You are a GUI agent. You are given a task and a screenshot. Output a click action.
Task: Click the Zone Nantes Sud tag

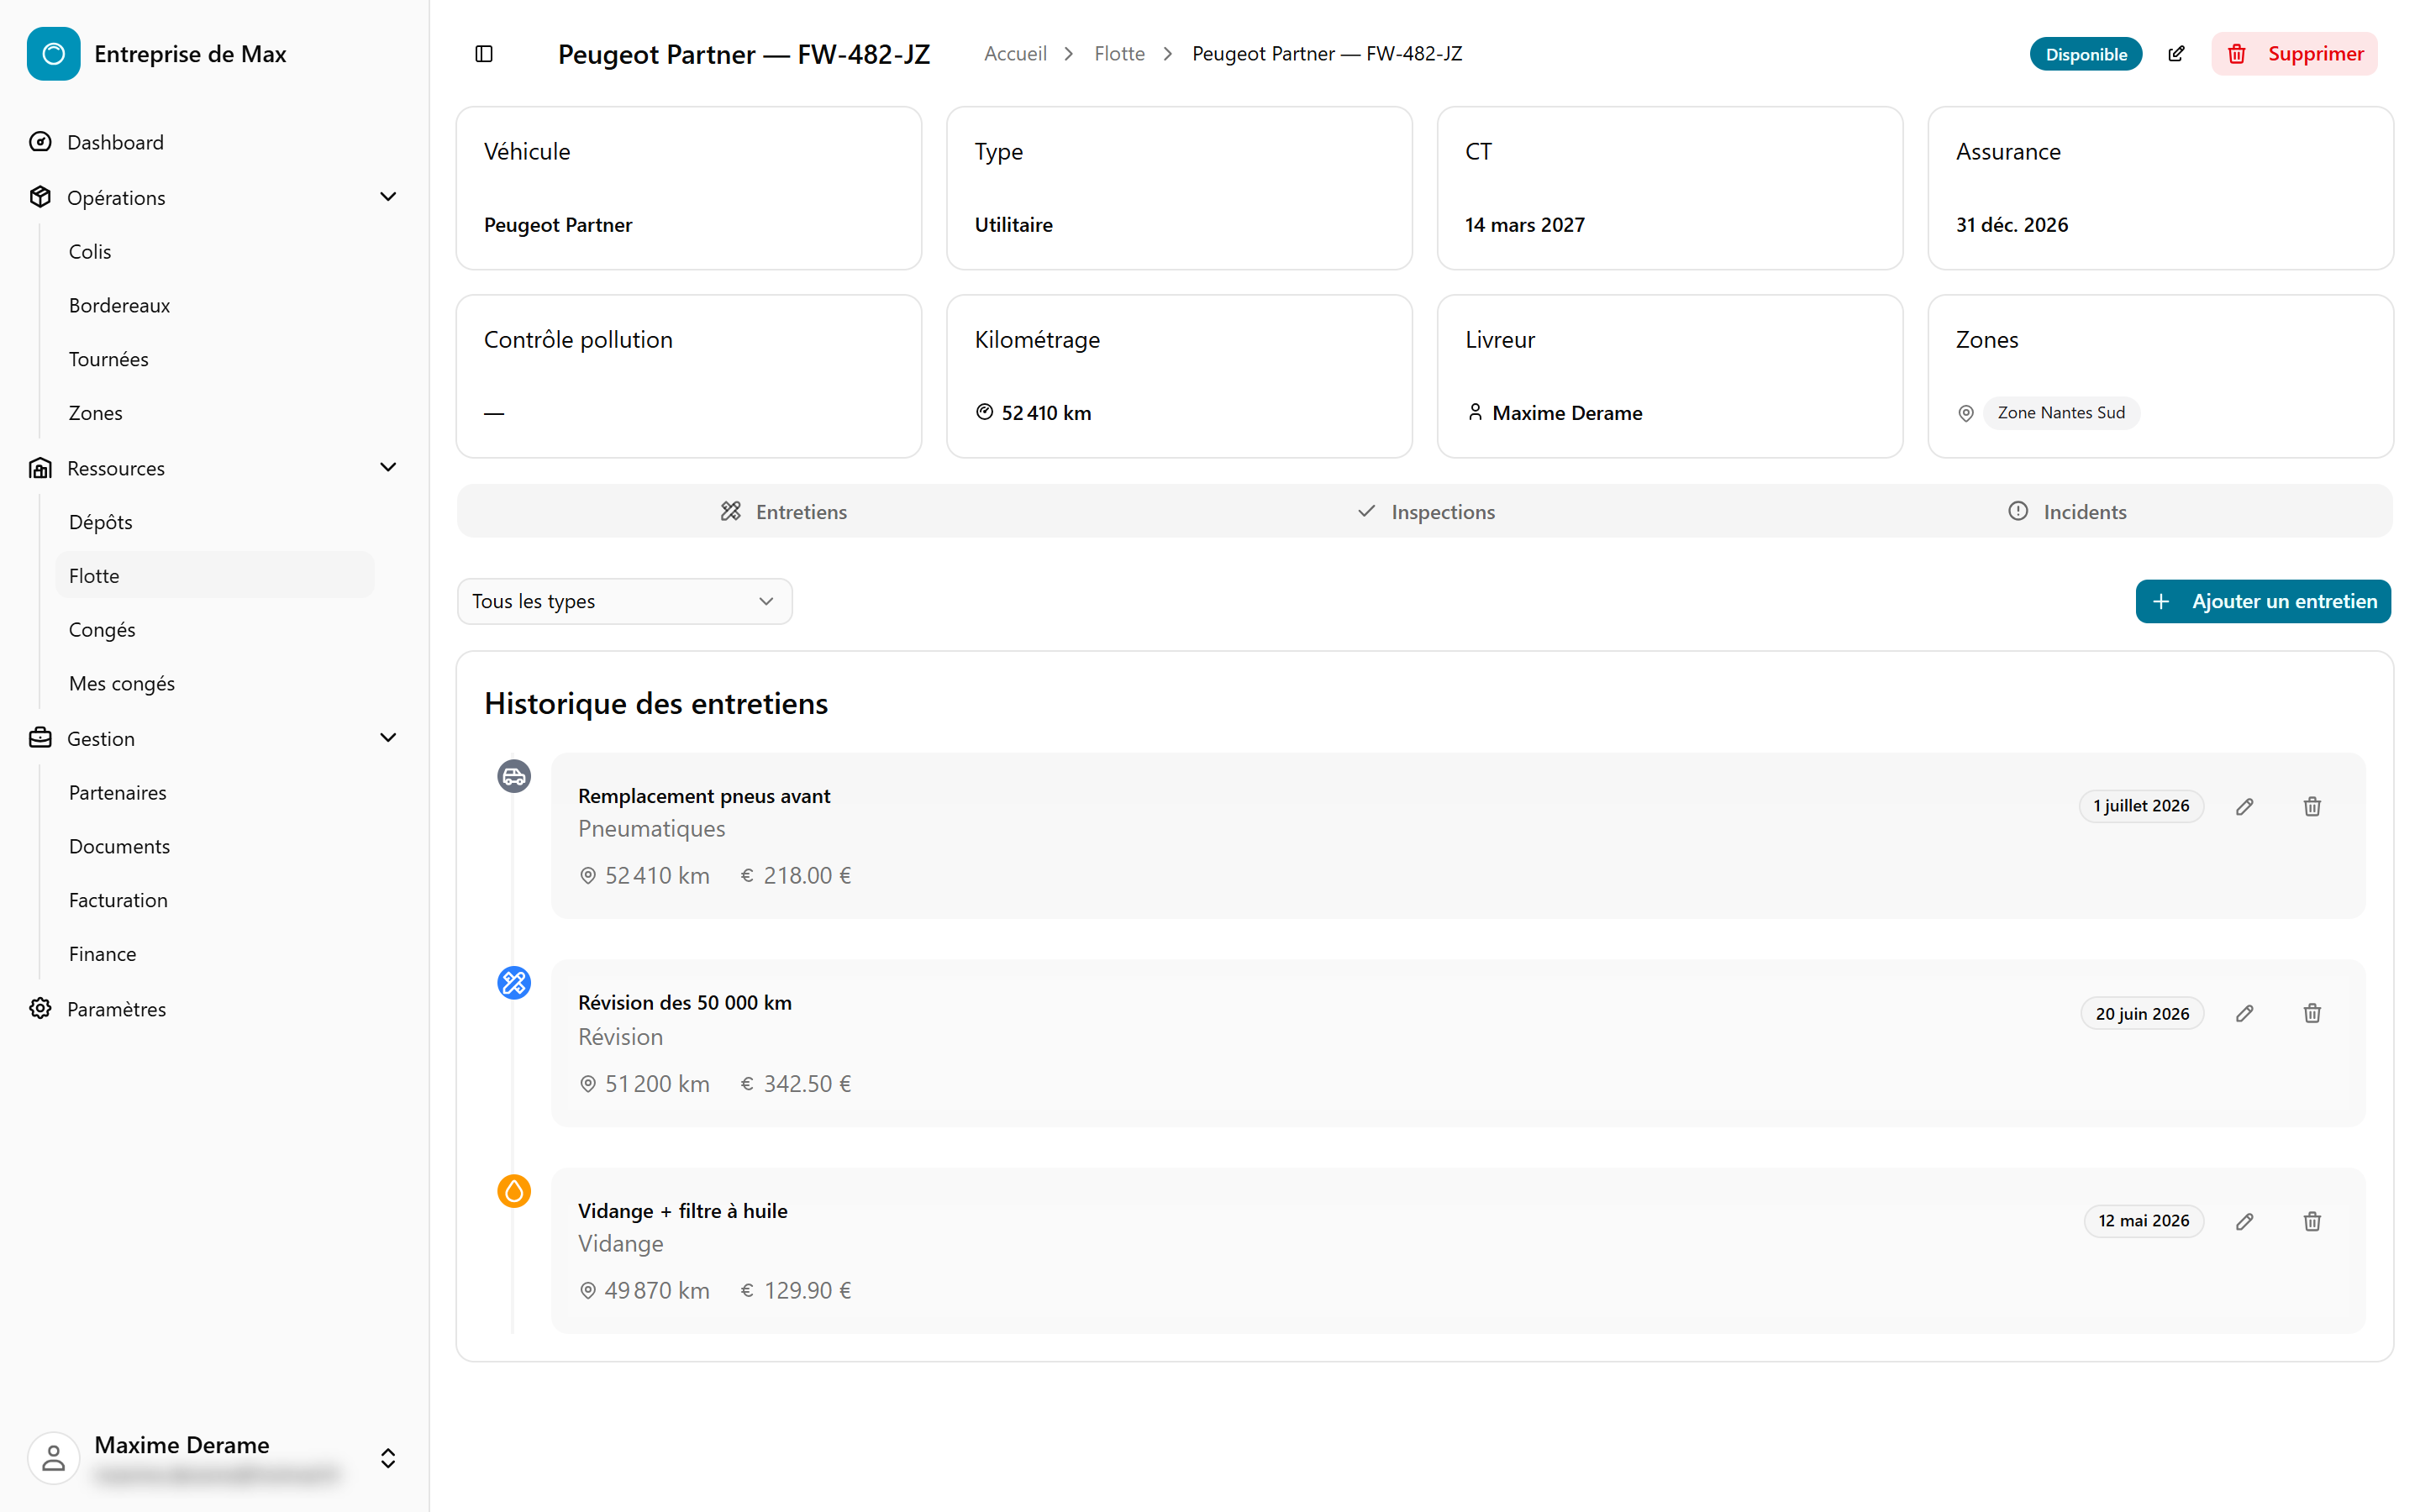(2061, 413)
